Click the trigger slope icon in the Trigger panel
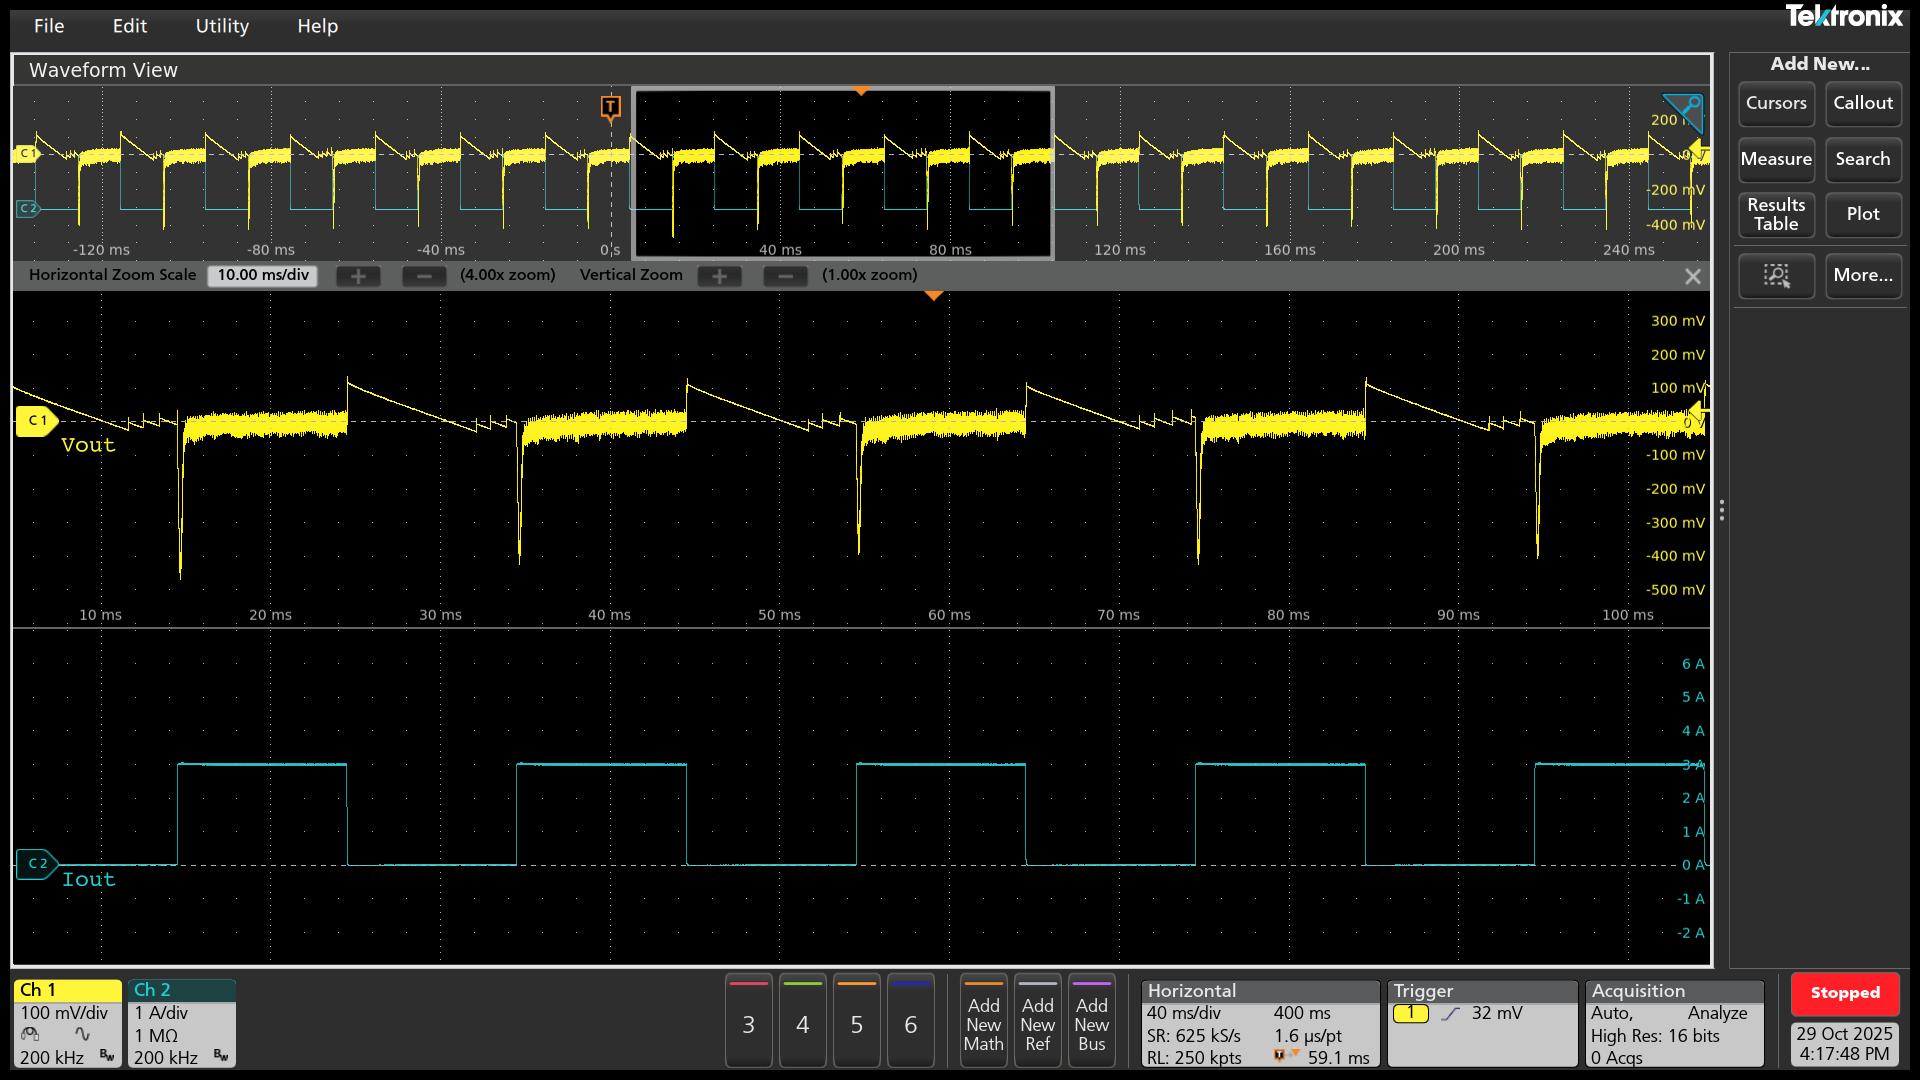The height and width of the screenshot is (1080, 1920). click(1450, 1013)
